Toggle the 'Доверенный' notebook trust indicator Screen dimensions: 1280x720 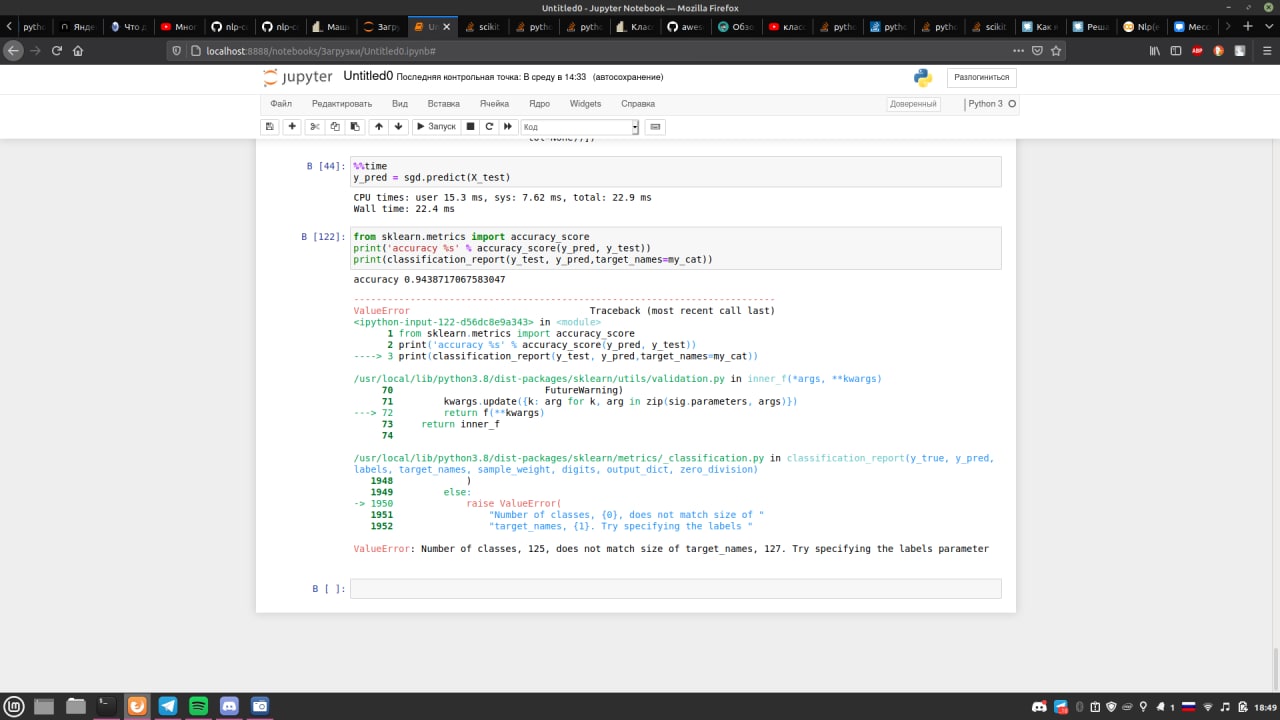(913, 104)
